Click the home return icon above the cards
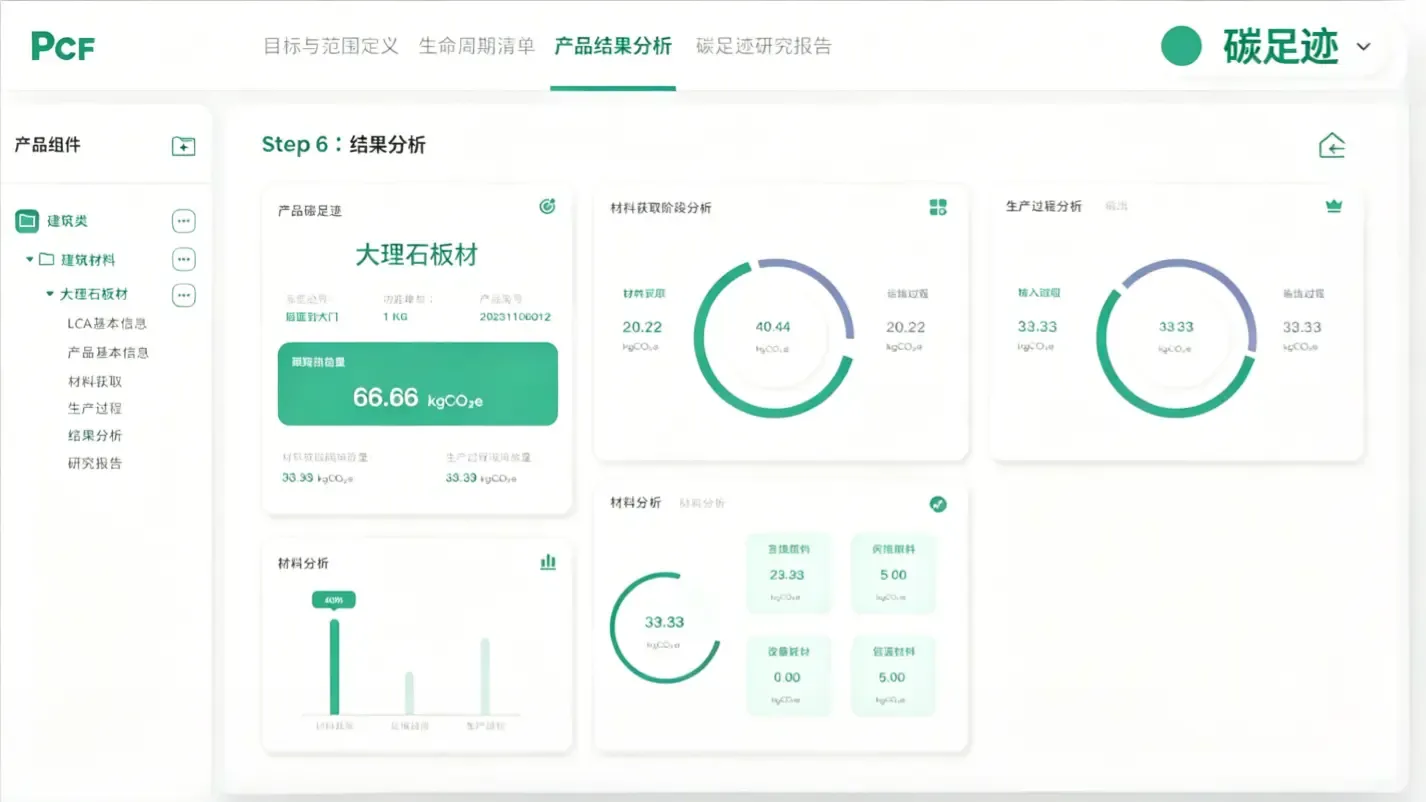The width and height of the screenshot is (1426, 802). tap(1331, 145)
